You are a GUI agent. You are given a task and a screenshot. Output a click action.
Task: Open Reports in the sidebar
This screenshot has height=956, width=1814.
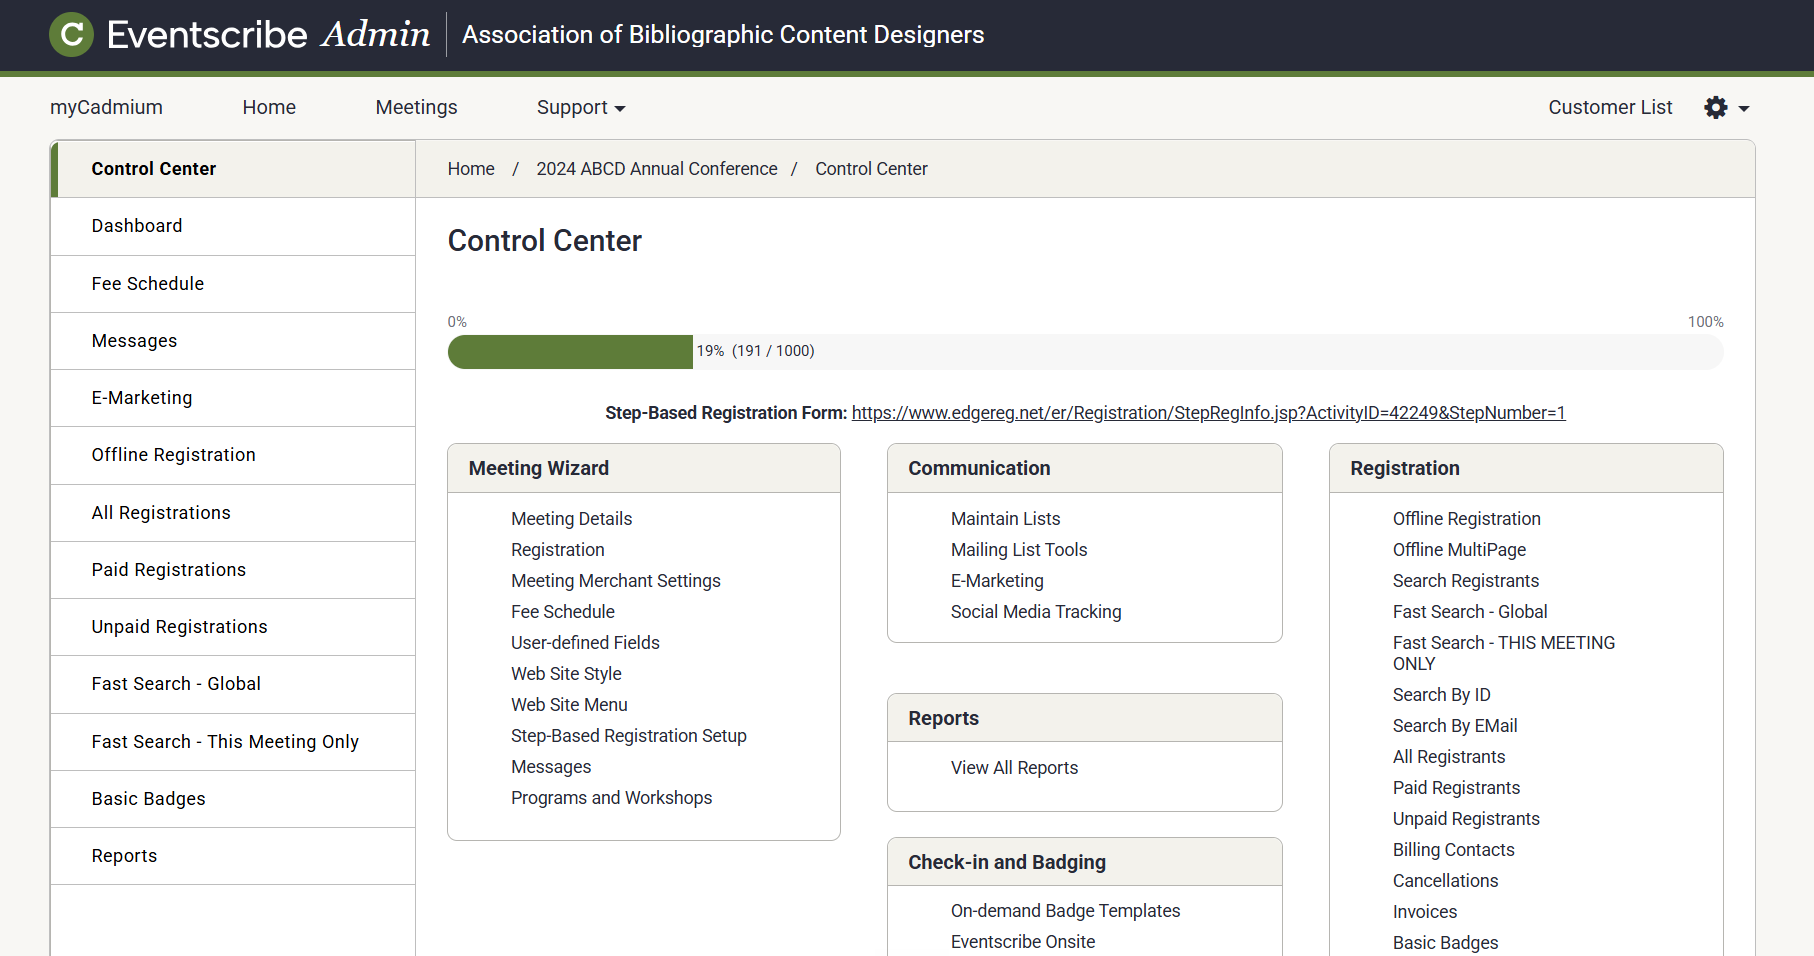(x=233, y=856)
